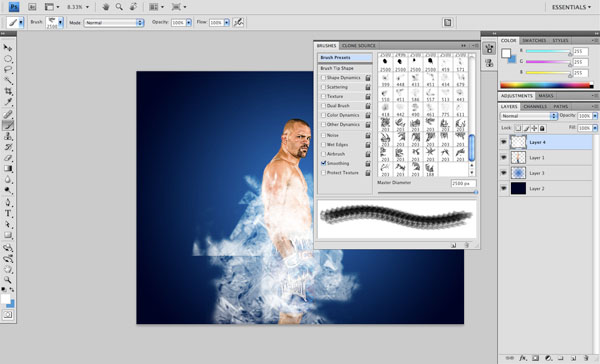Screen dimensions: 600x364
Task: Select the History Brush tool
Action: [x=8, y=147]
